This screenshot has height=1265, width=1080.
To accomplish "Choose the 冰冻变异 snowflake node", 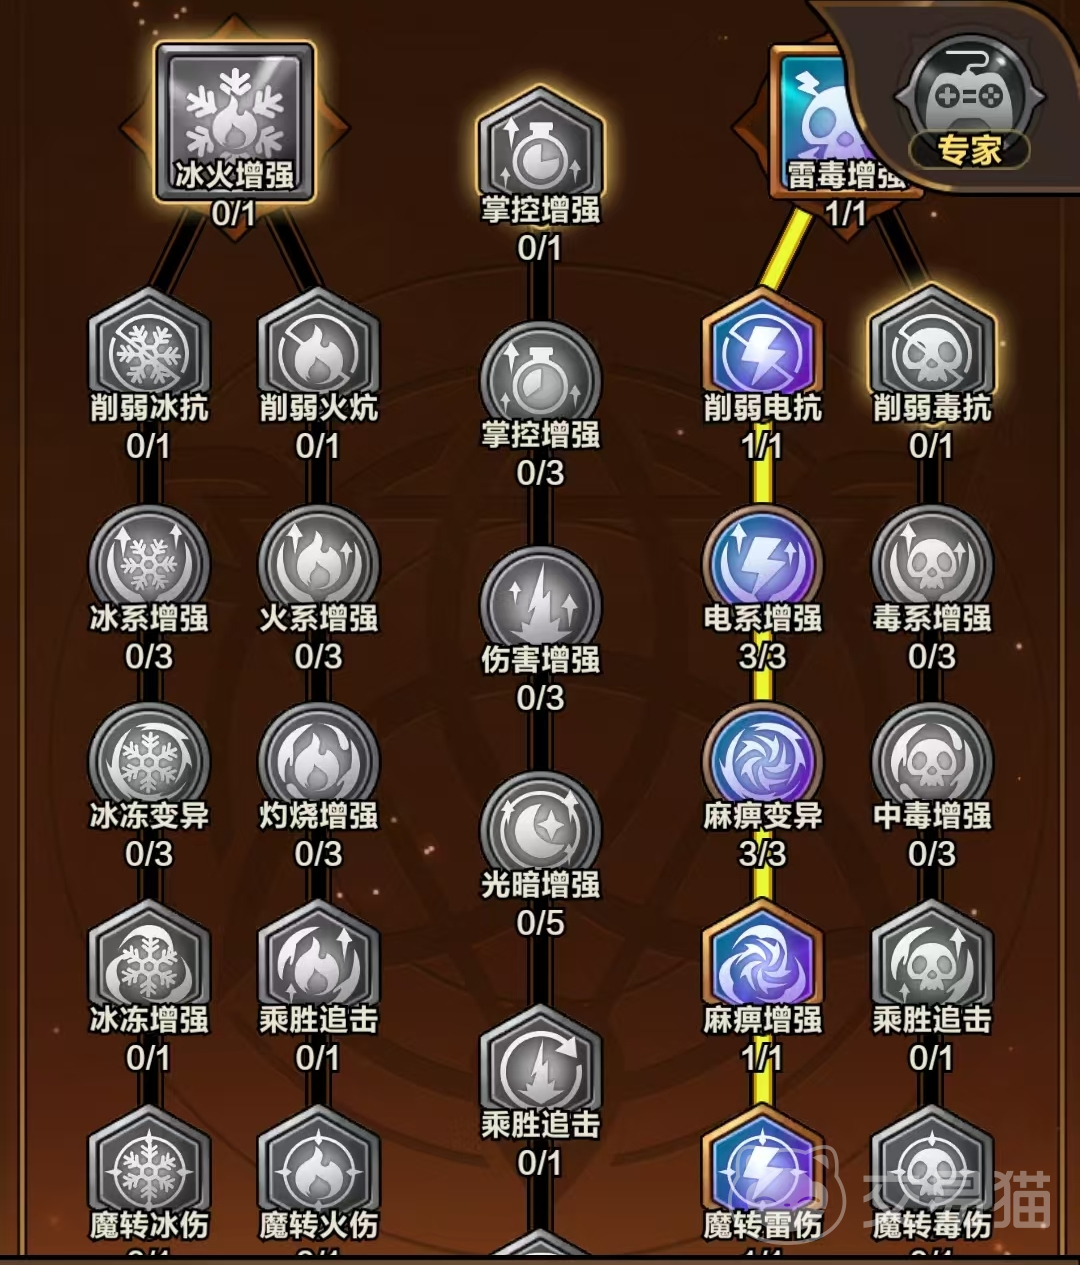I will coord(149,761).
